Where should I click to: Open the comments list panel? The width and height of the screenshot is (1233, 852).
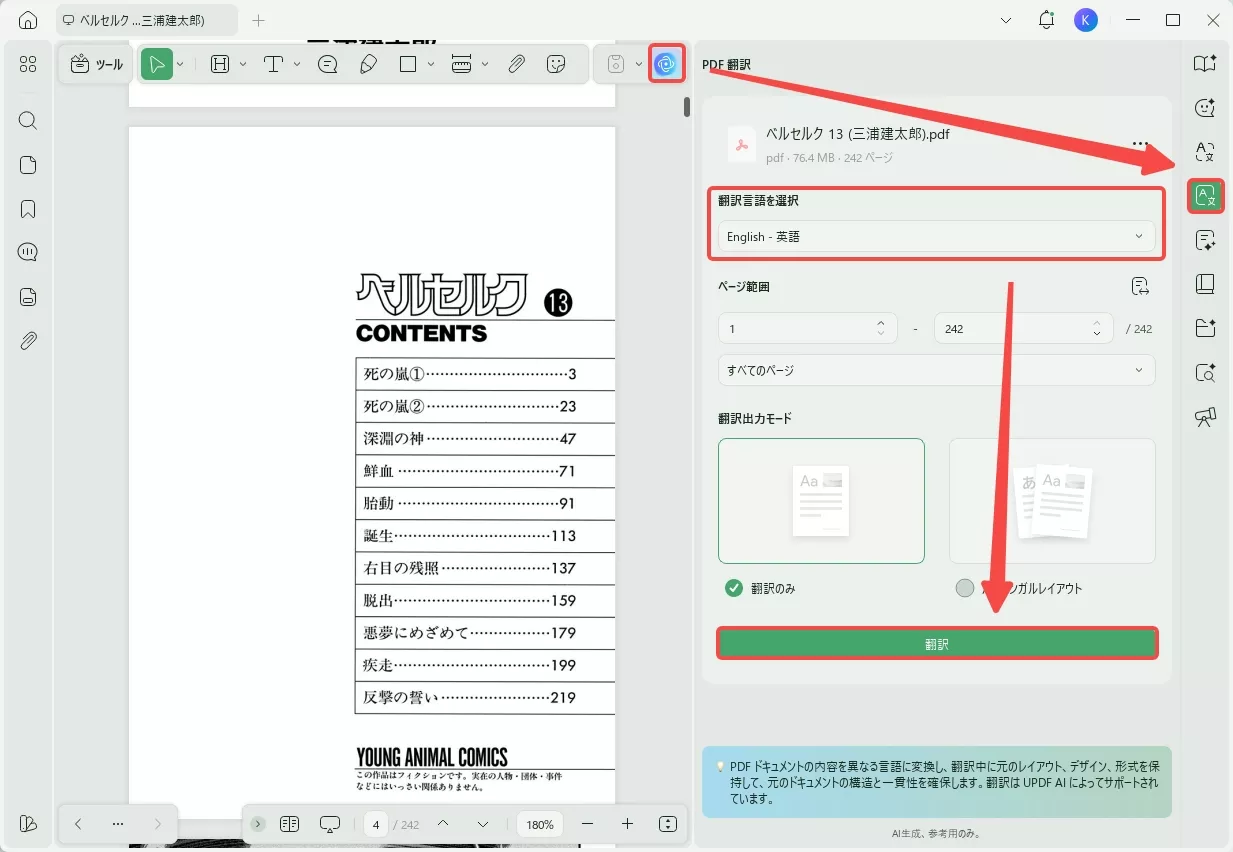pos(28,252)
